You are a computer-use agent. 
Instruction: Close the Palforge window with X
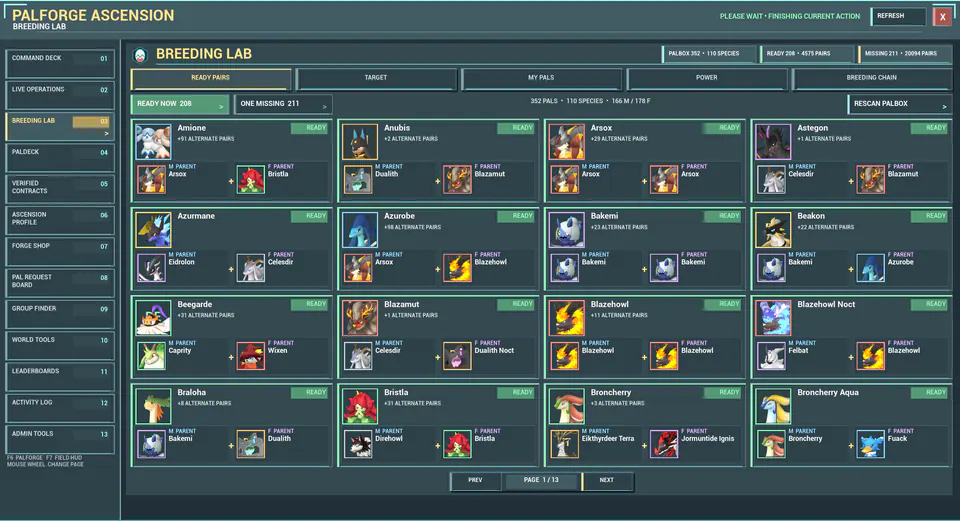coord(942,17)
